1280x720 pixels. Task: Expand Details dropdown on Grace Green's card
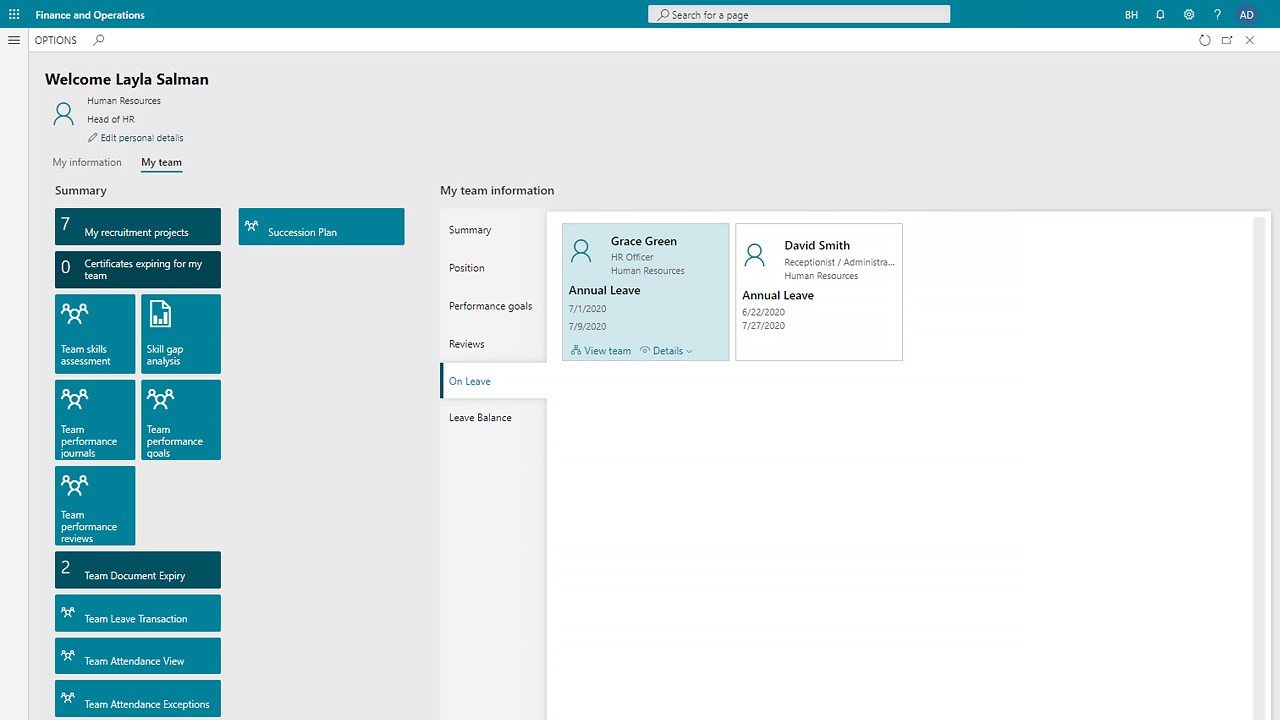pyautogui.click(x=666, y=351)
